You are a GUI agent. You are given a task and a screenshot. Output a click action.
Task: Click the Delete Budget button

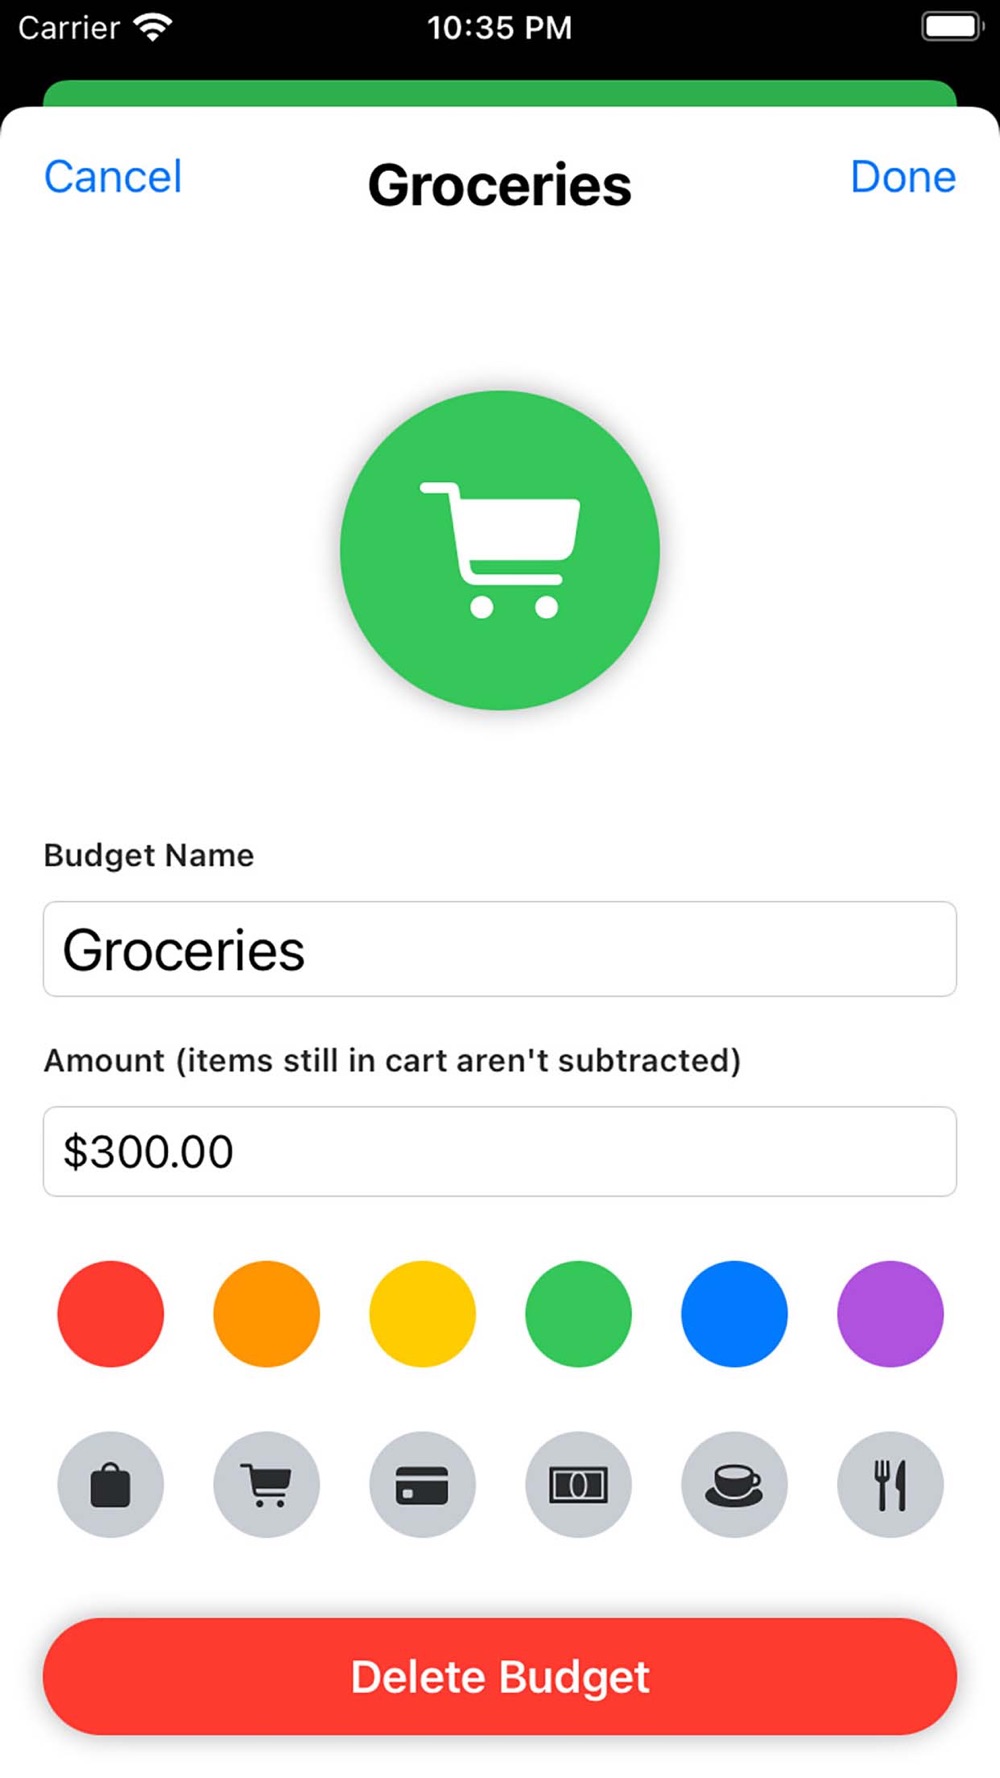500,1677
